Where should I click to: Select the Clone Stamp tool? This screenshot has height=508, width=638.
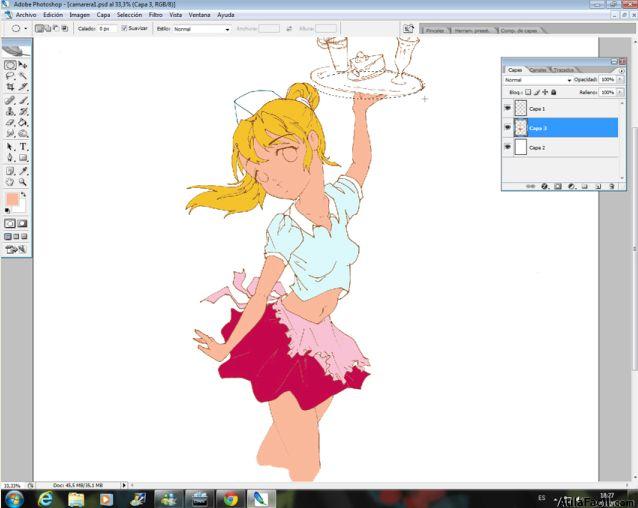pyautogui.click(x=10, y=111)
